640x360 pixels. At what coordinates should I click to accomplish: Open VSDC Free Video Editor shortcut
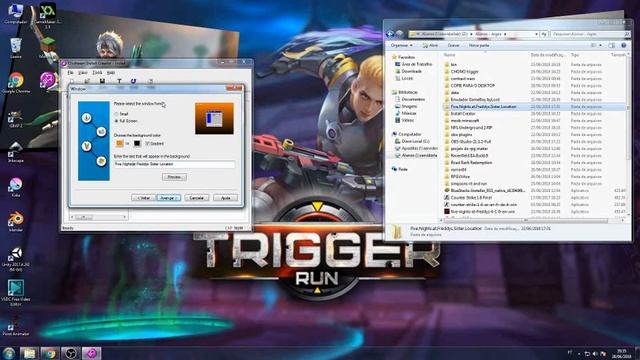(16, 292)
